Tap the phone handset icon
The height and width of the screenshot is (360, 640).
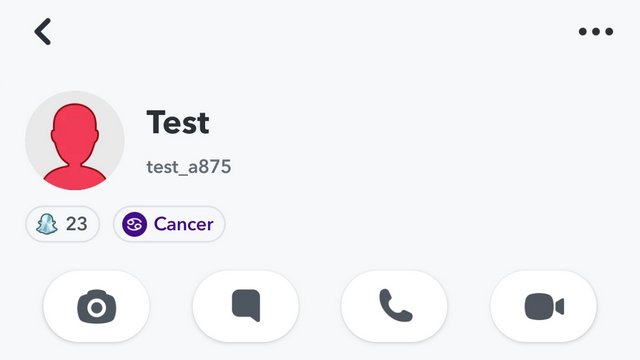point(396,305)
